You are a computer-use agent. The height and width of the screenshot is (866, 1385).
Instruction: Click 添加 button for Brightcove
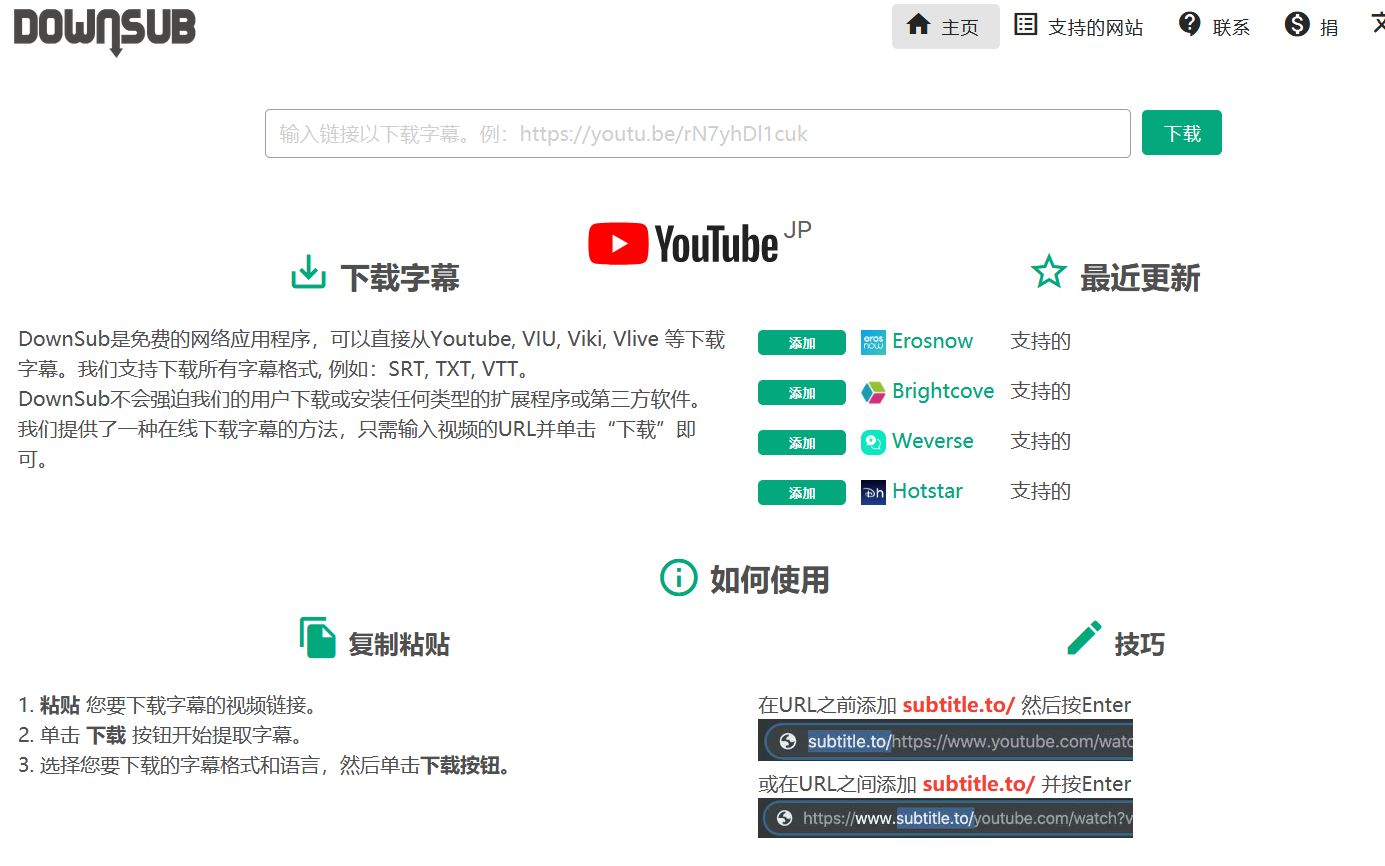(x=802, y=393)
